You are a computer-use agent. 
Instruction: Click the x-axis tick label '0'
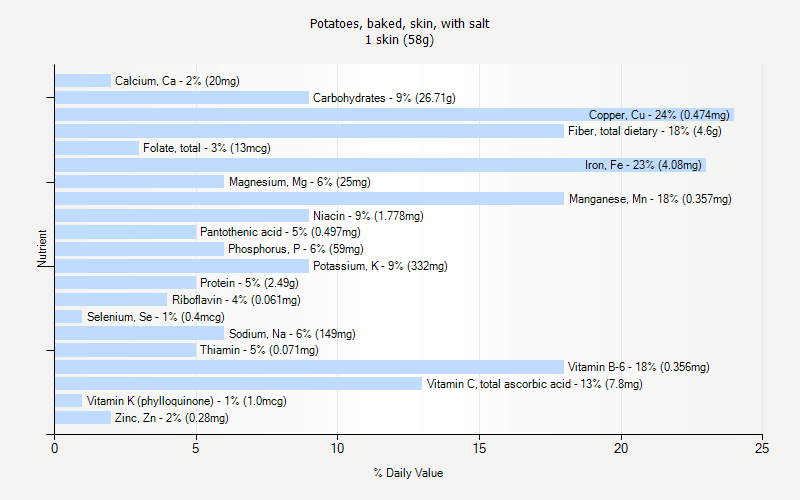point(55,448)
